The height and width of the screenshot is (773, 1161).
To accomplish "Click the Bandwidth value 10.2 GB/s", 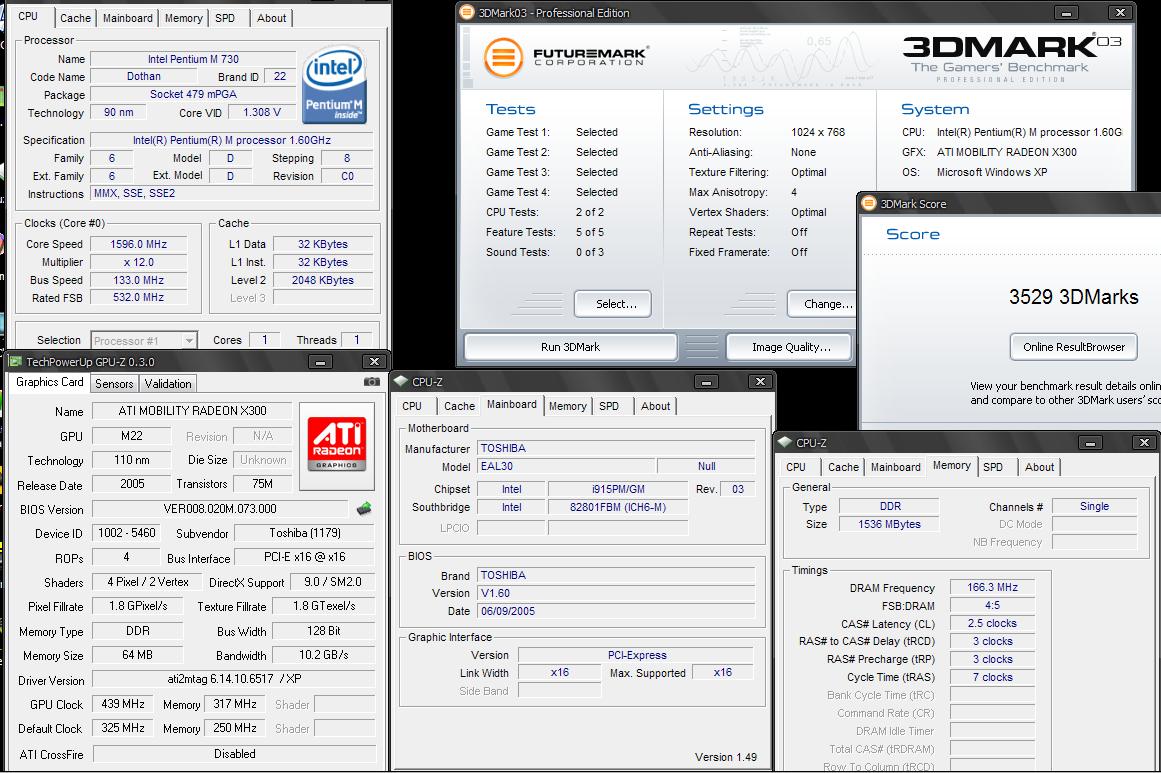I will 324,655.
